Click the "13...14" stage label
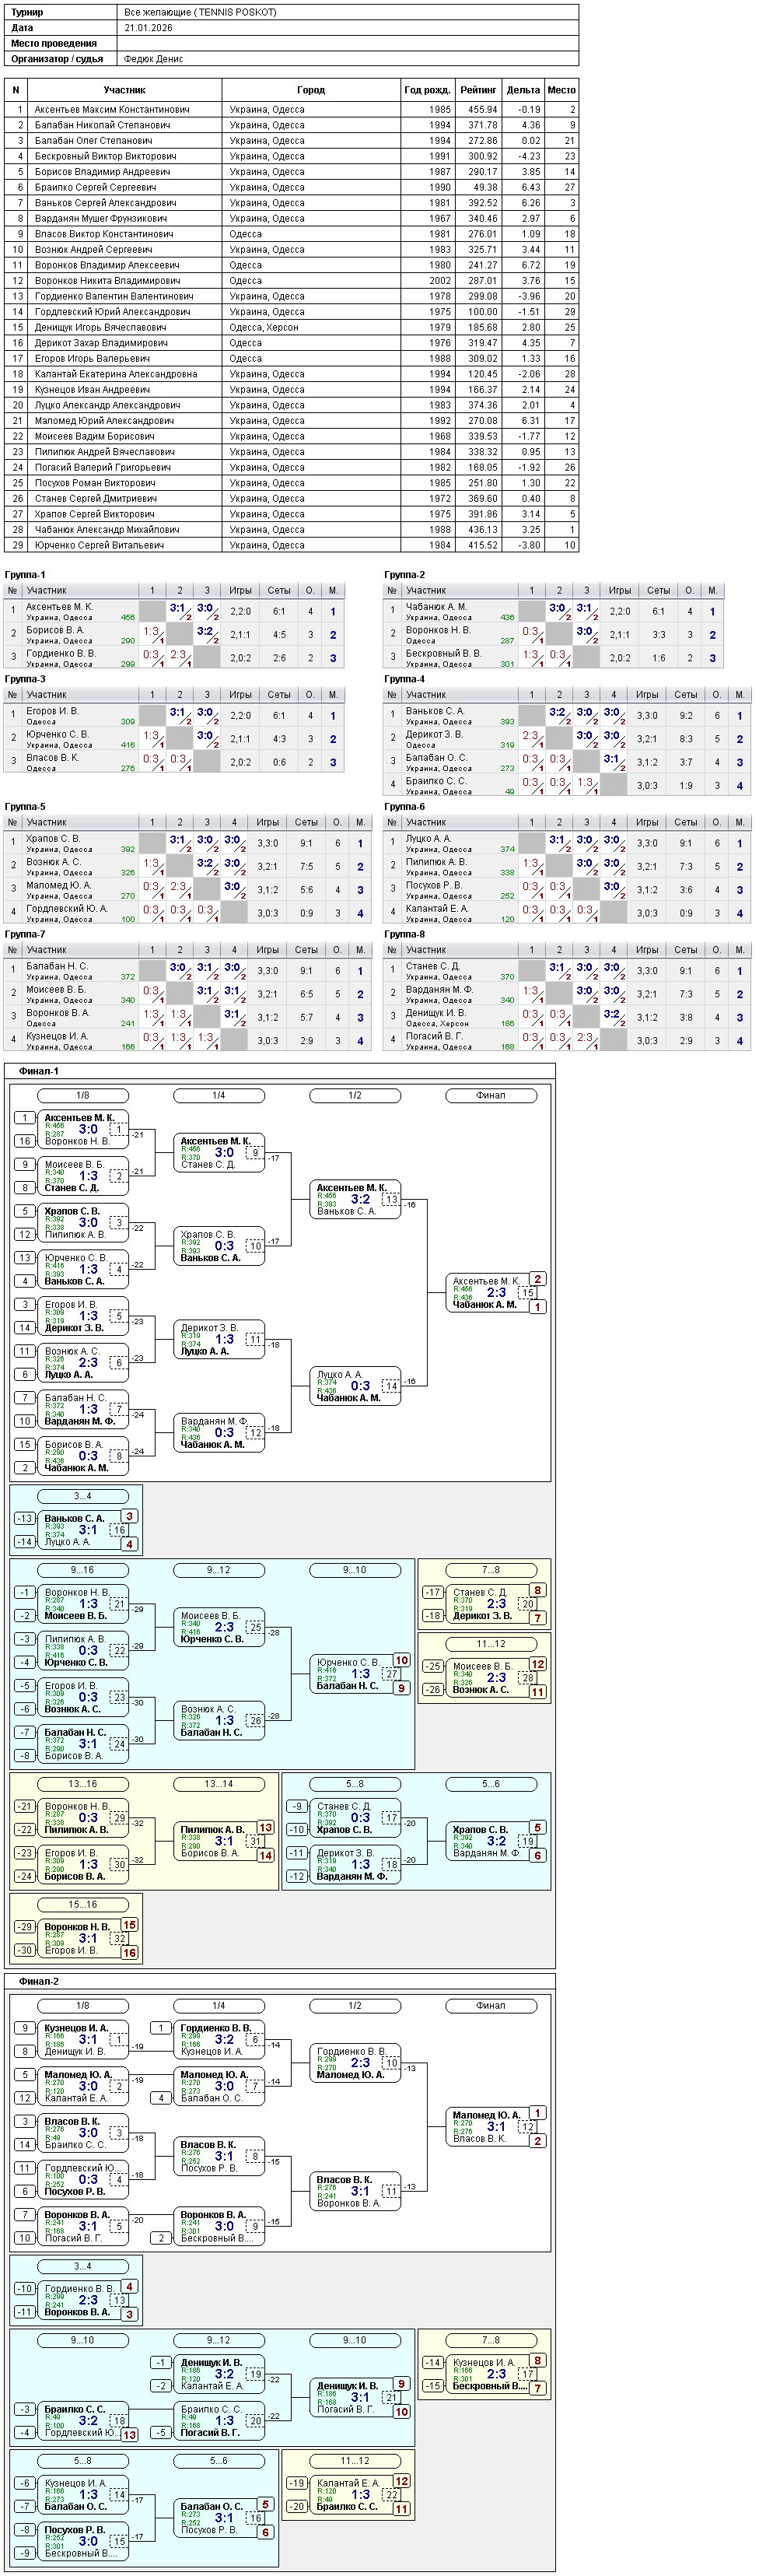The width and height of the screenshot is (759, 2576). pyautogui.click(x=219, y=1784)
